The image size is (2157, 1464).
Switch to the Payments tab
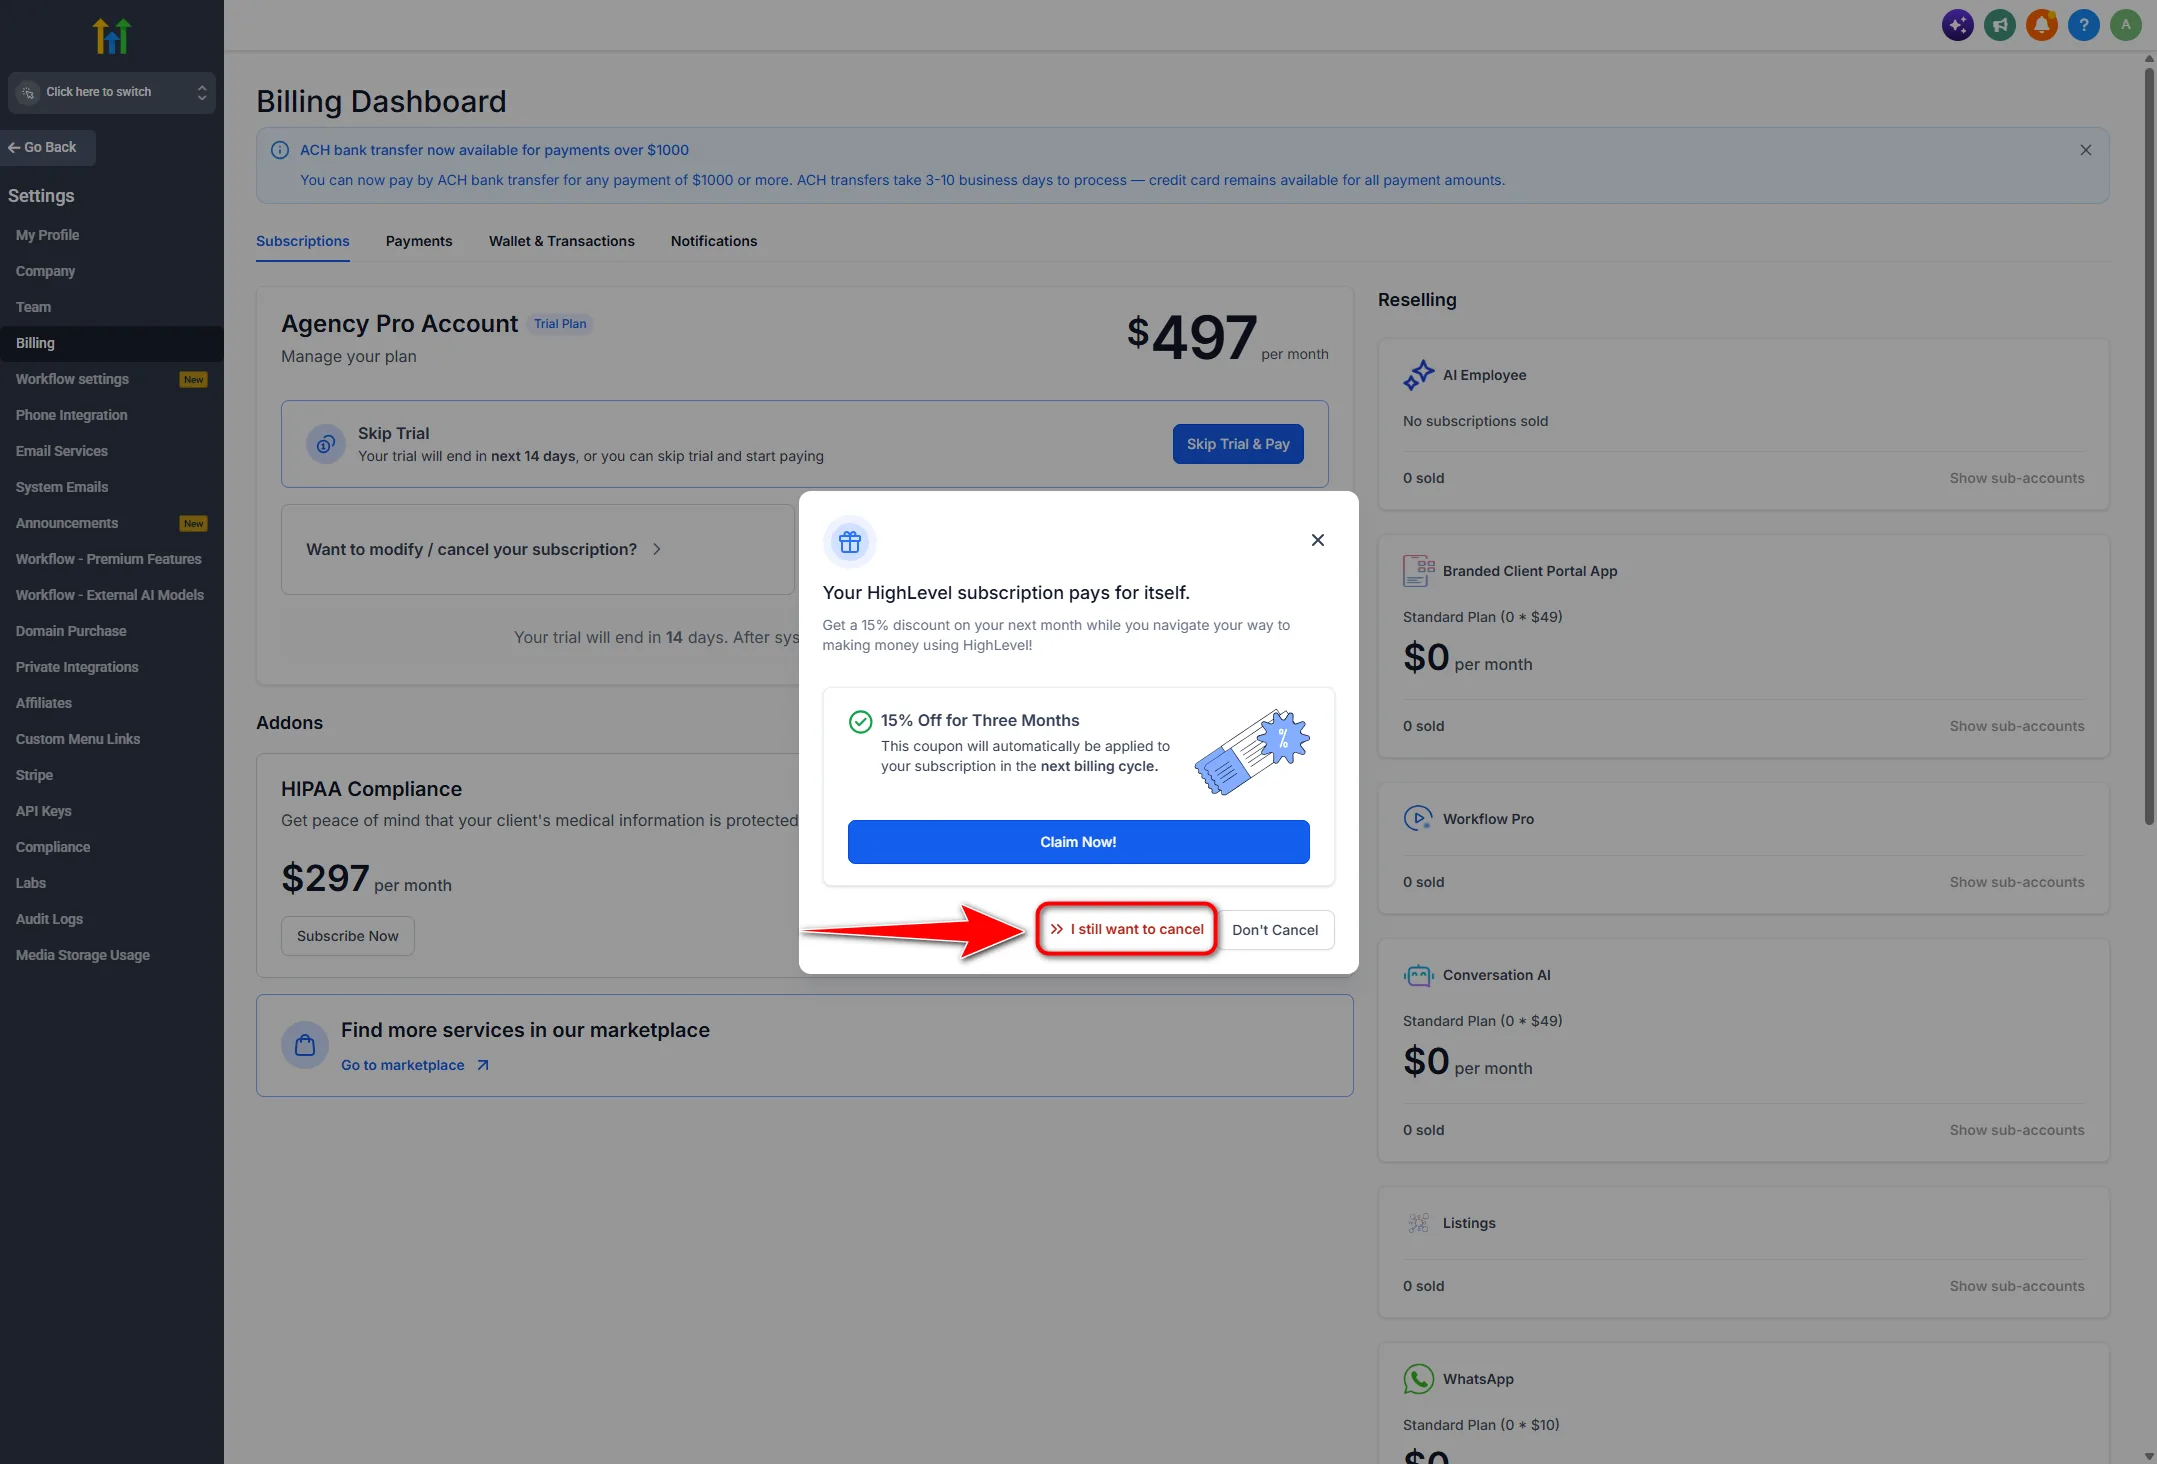coord(419,241)
